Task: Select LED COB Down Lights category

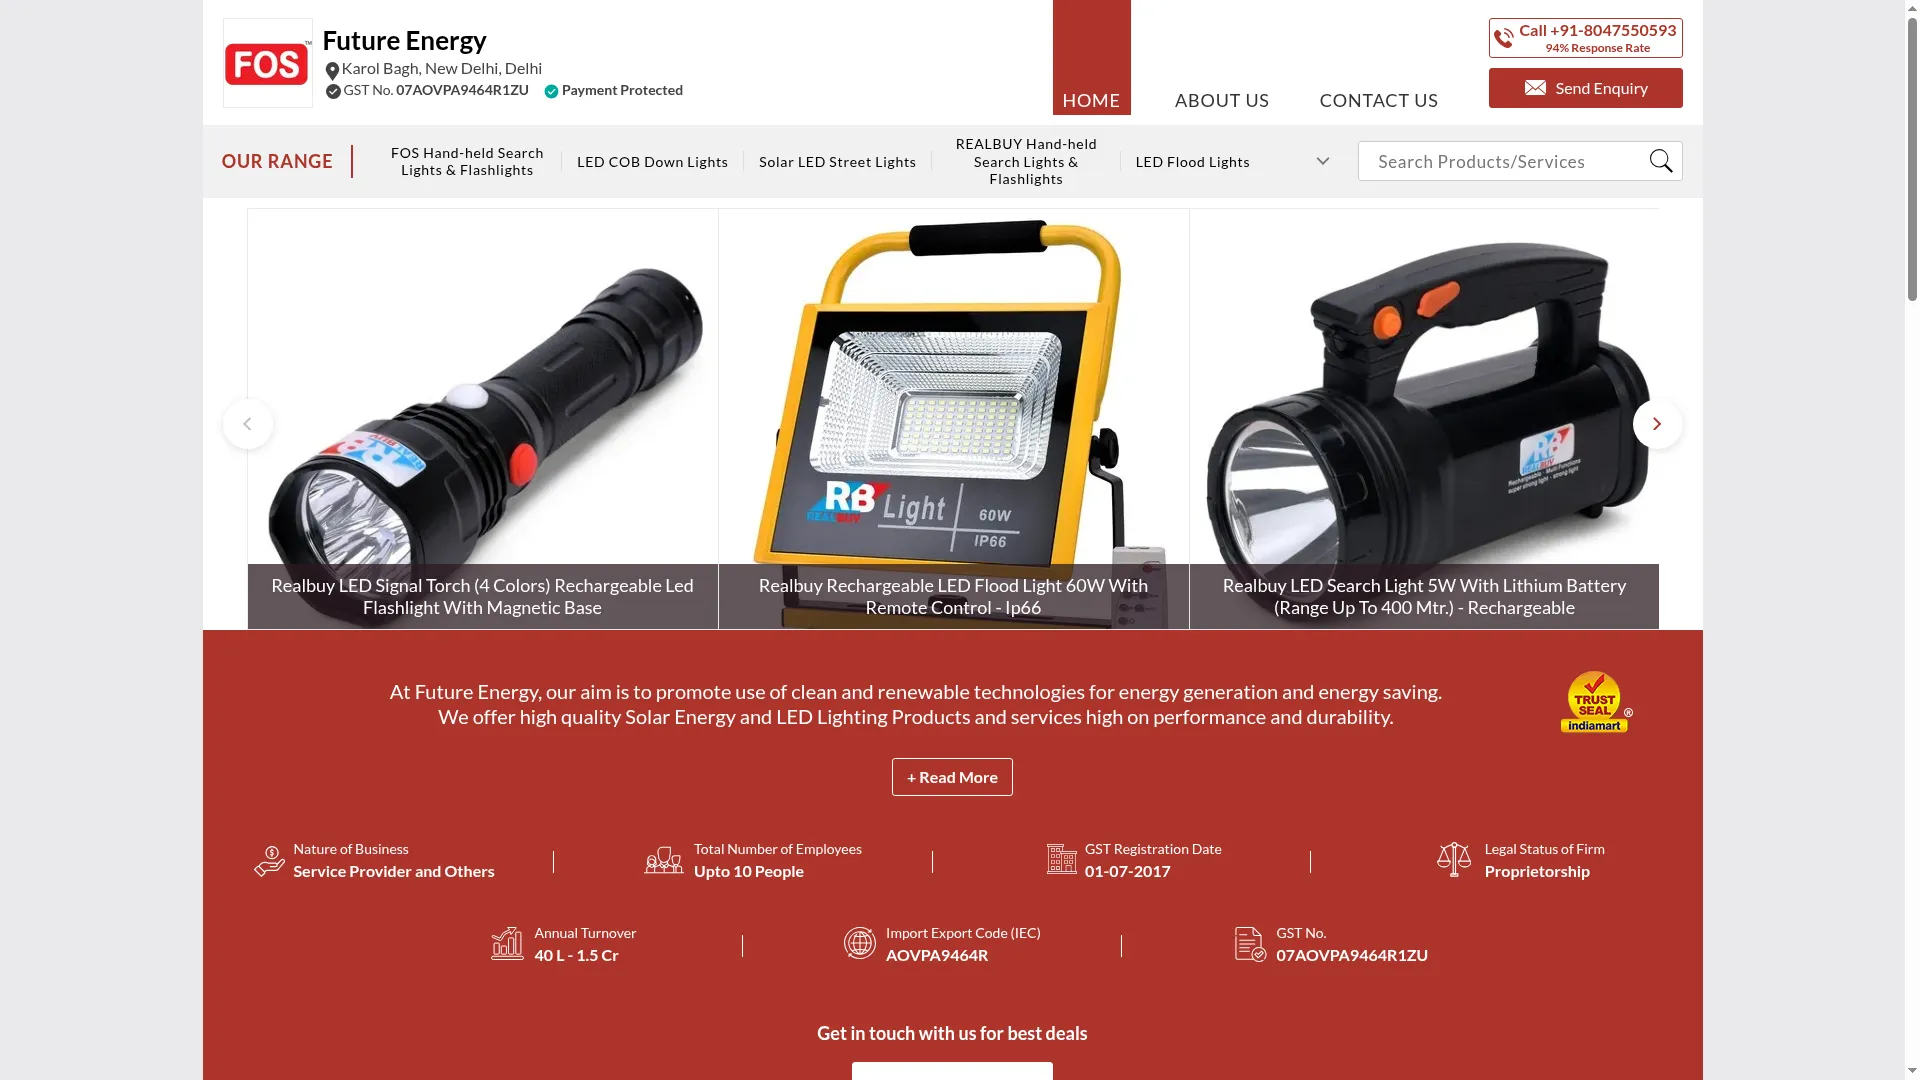Action: pos(652,162)
